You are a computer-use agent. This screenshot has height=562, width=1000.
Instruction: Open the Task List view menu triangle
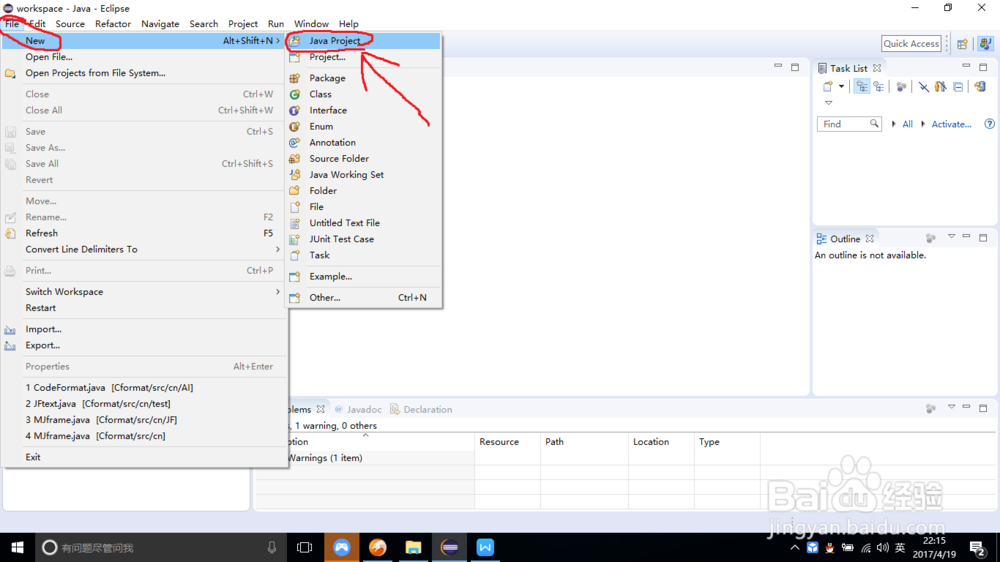pos(828,103)
